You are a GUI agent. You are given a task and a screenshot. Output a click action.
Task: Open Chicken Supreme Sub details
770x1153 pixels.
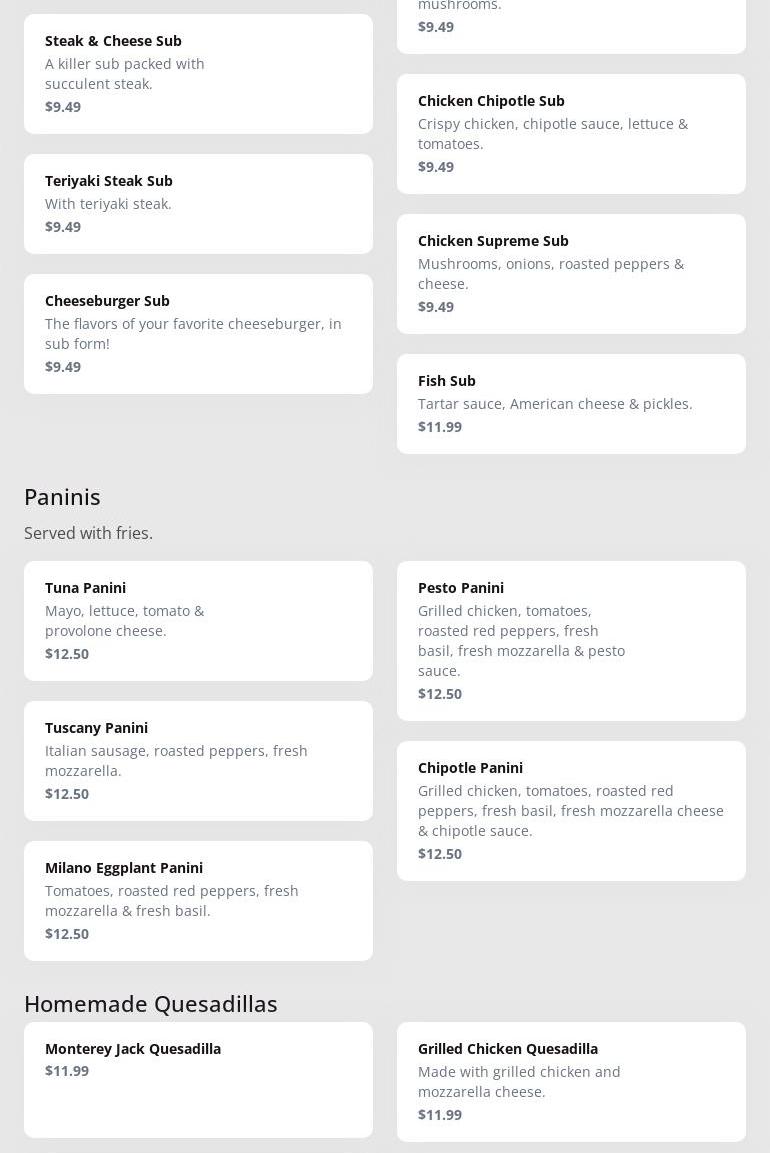(x=571, y=274)
